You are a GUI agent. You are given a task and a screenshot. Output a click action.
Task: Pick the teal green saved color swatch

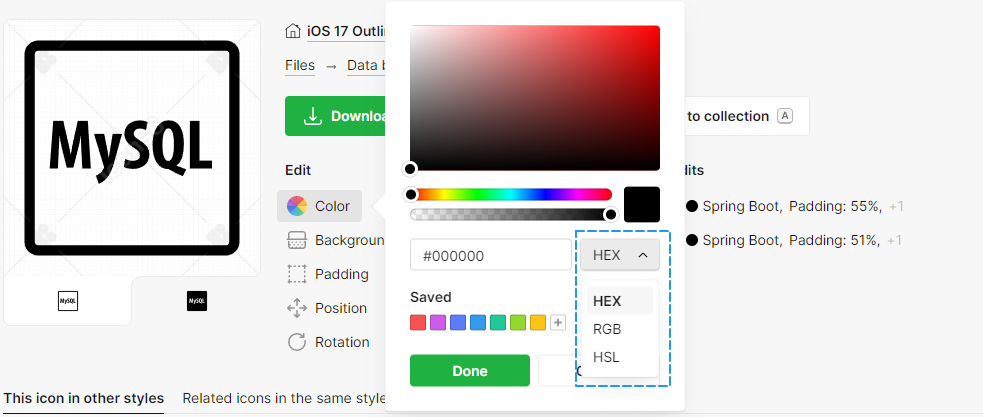click(498, 323)
